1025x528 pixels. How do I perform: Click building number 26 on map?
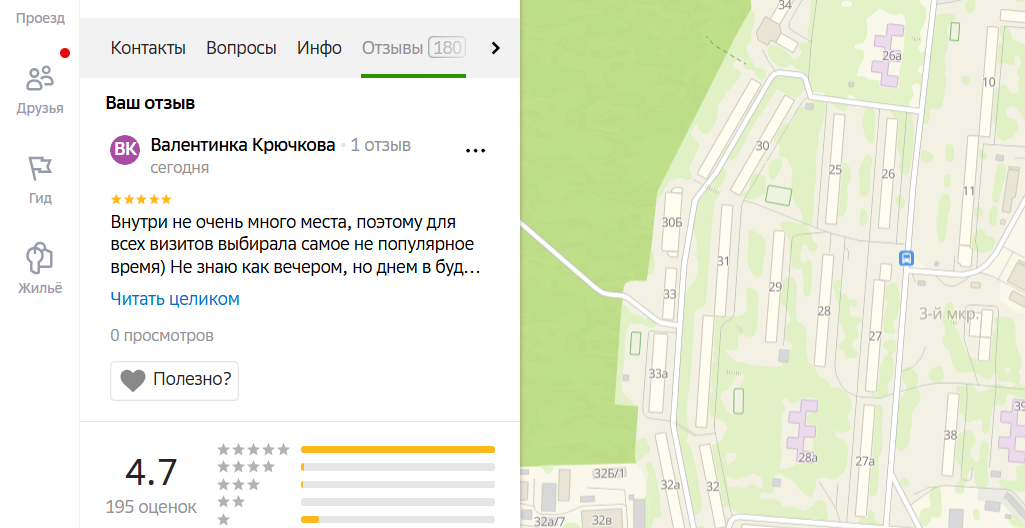(x=888, y=174)
